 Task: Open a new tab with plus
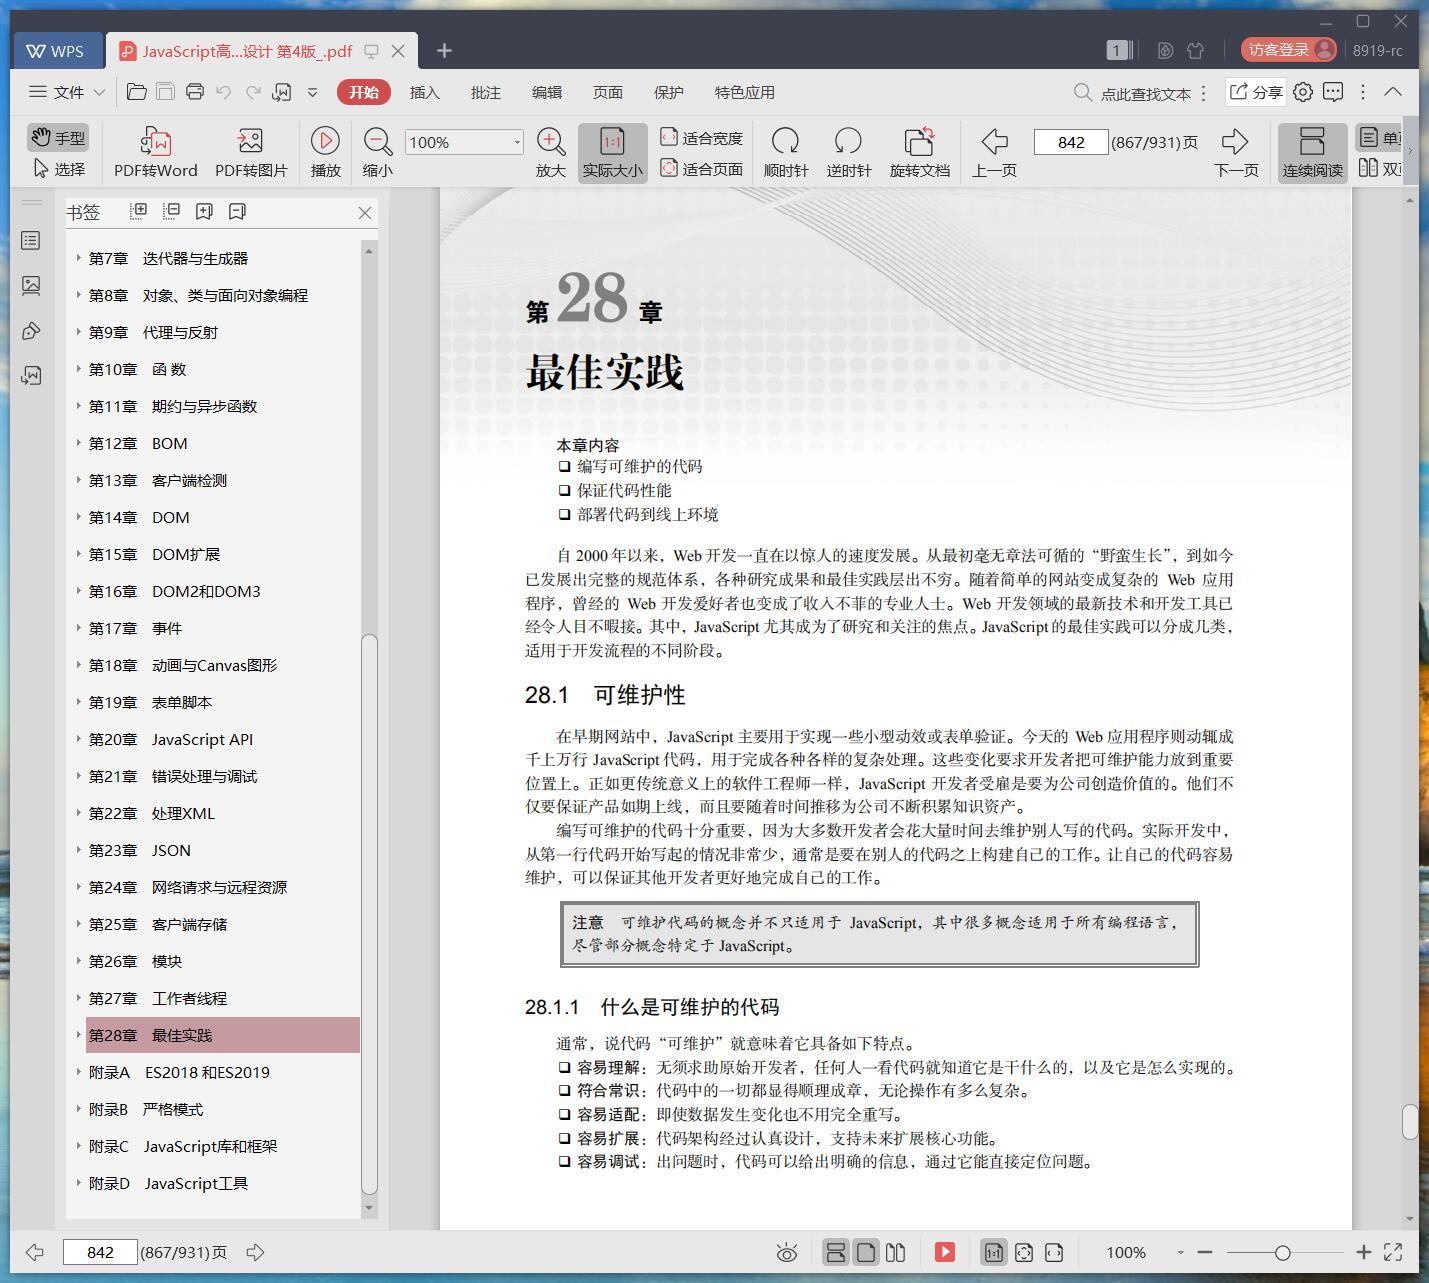[444, 50]
